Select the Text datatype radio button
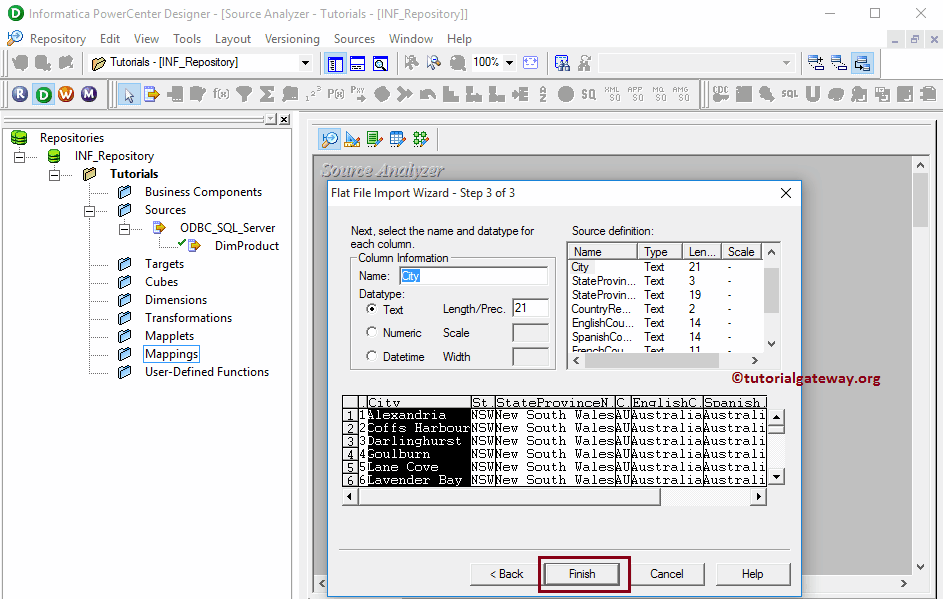 [372, 309]
